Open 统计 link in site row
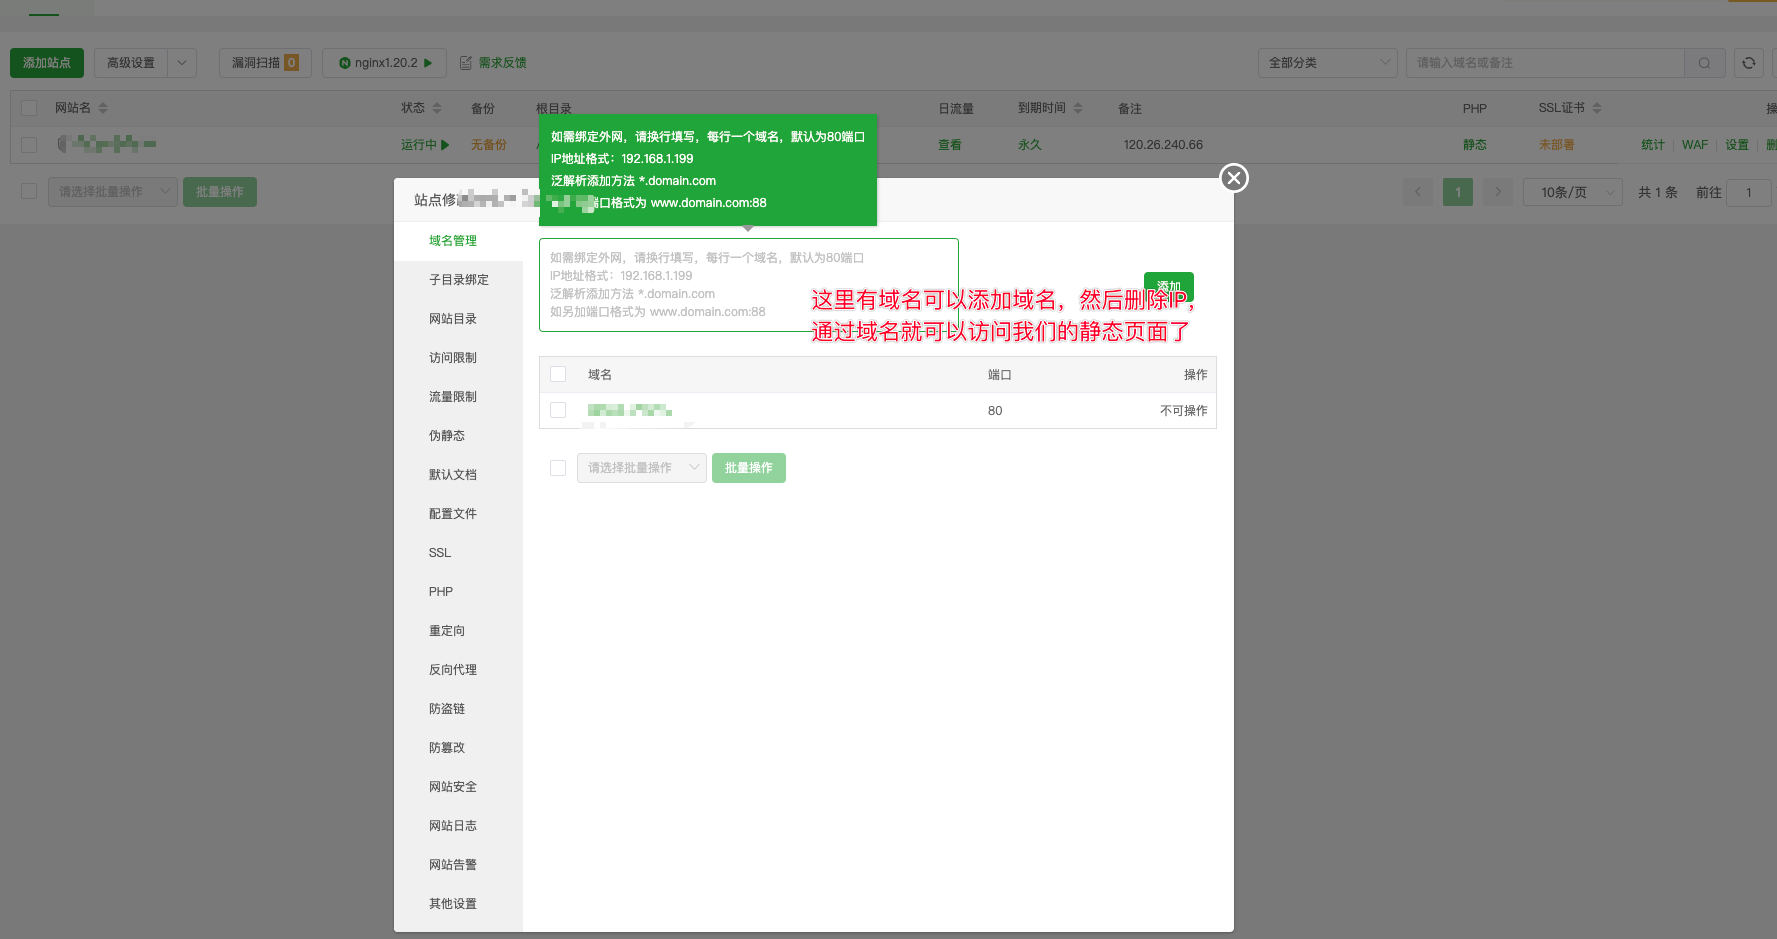 tap(1653, 145)
